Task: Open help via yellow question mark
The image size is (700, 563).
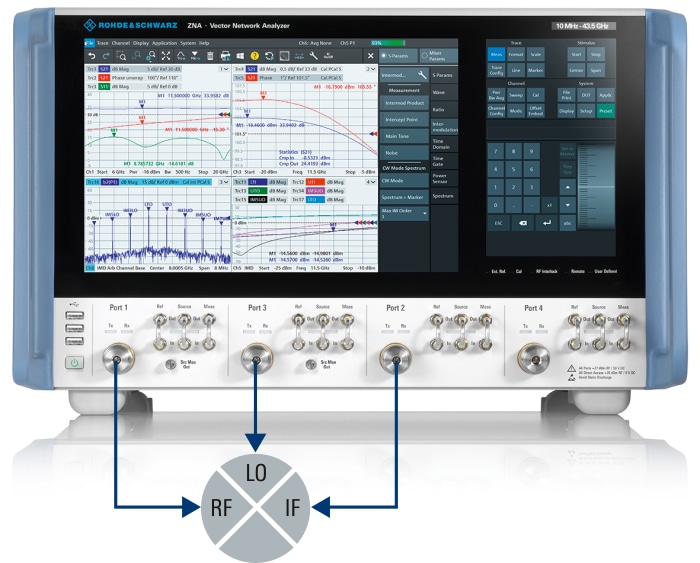Action: tap(254, 56)
